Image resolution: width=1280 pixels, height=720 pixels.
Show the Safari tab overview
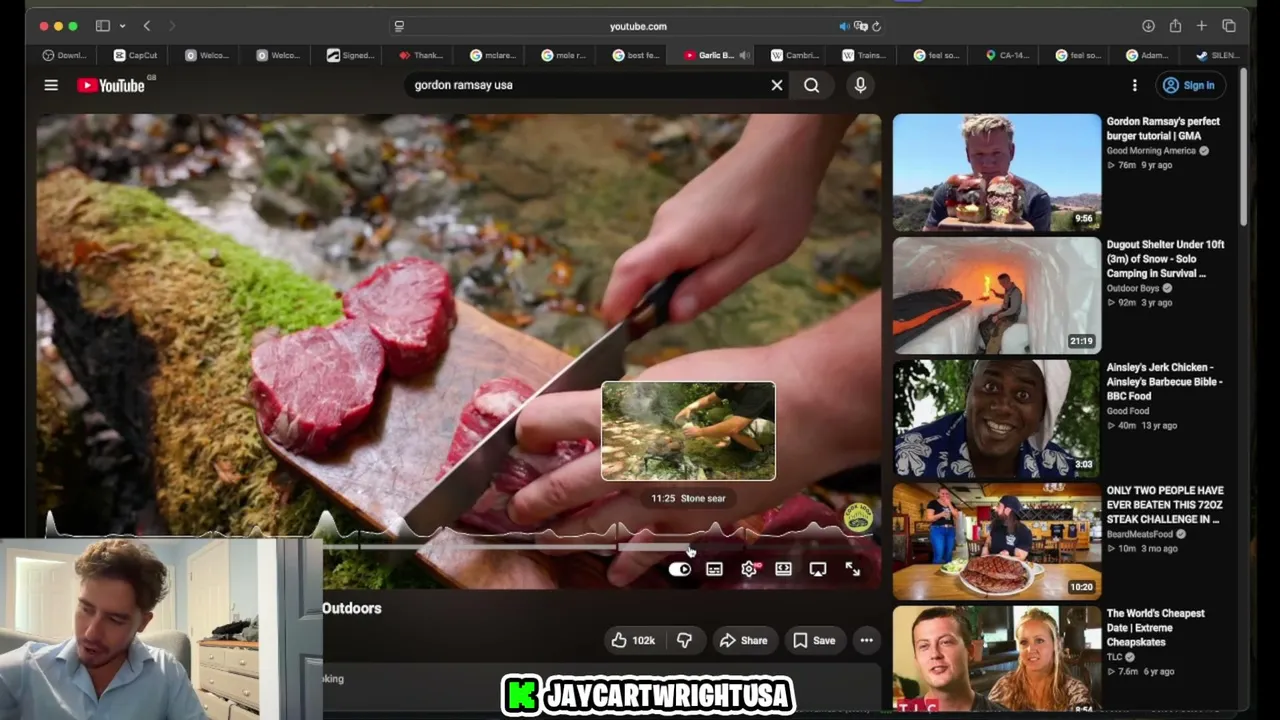coord(1229,26)
